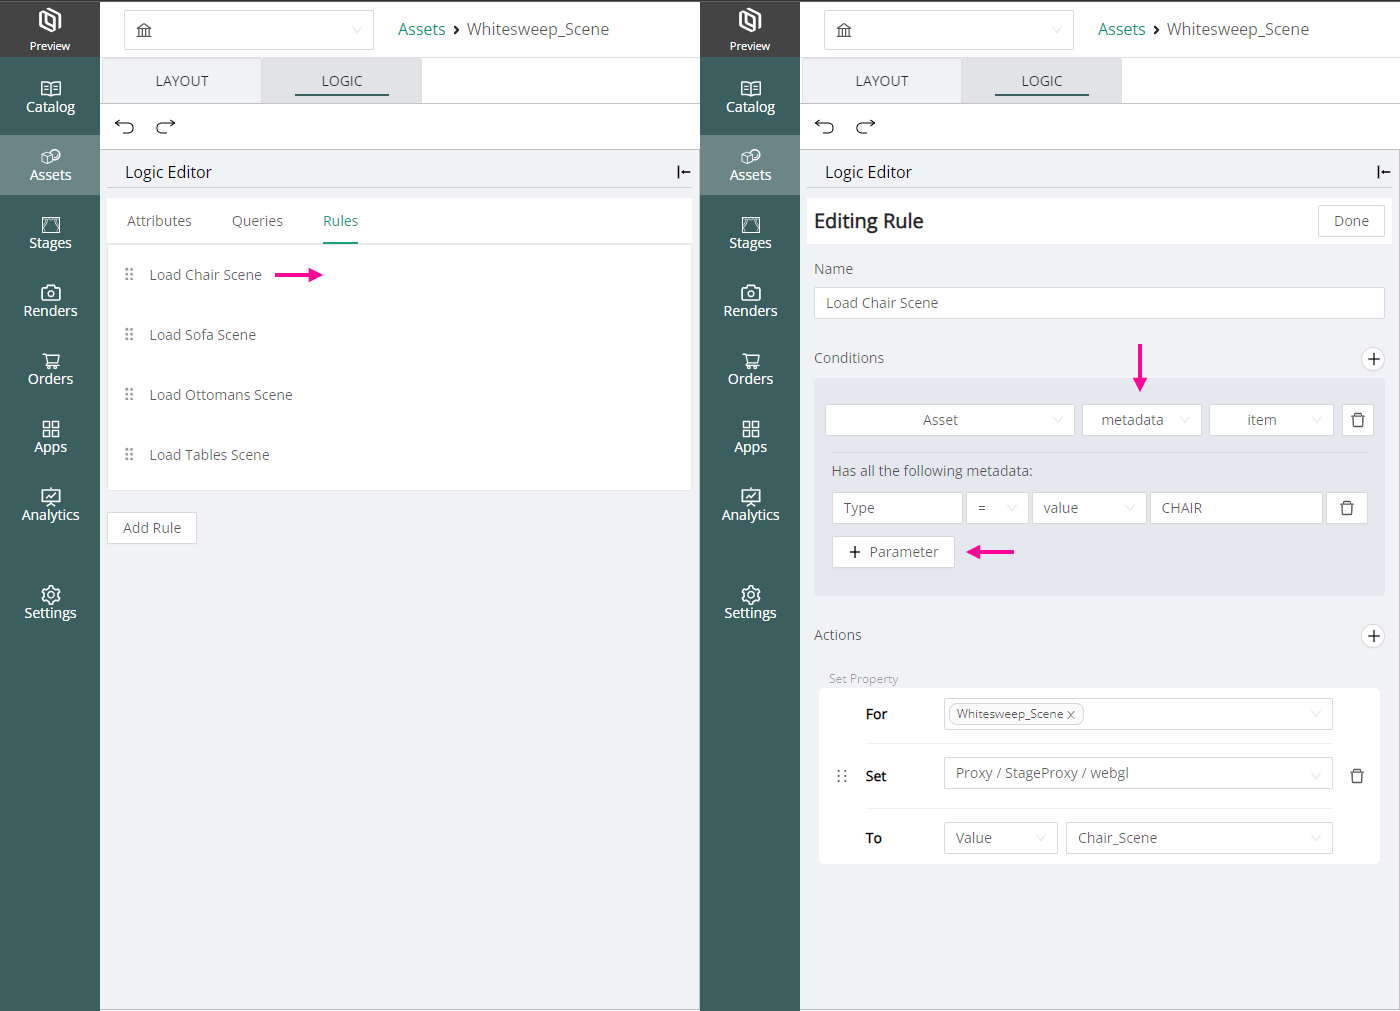Delete the Set Property action
This screenshot has width=1400, height=1011.
(1356, 776)
